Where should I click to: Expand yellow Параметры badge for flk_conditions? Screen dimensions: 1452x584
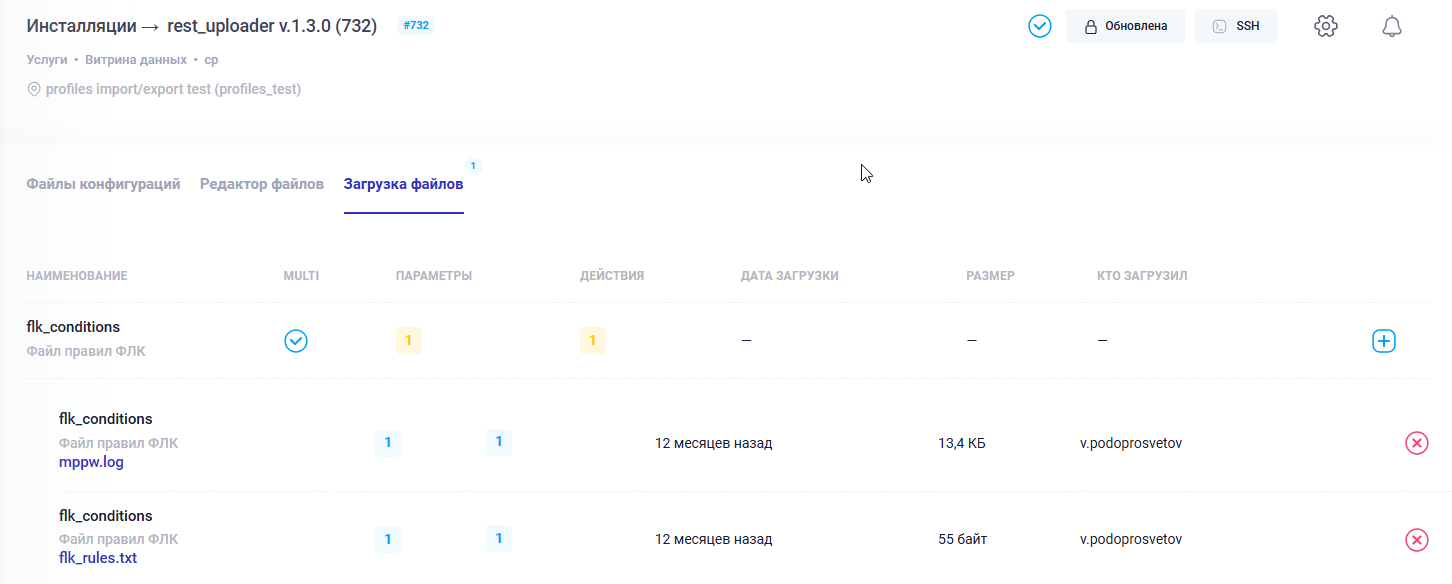coord(408,341)
